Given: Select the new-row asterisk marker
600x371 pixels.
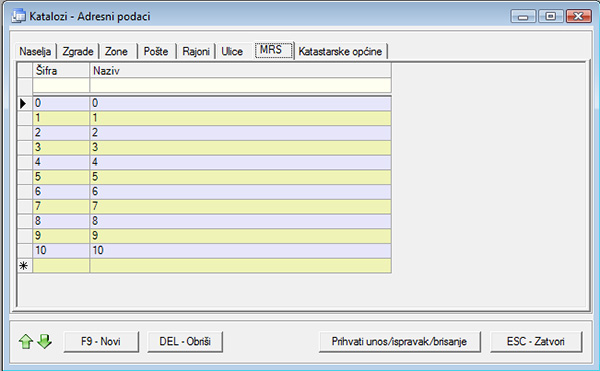Looking at the screenshot, I should (24, 266).
